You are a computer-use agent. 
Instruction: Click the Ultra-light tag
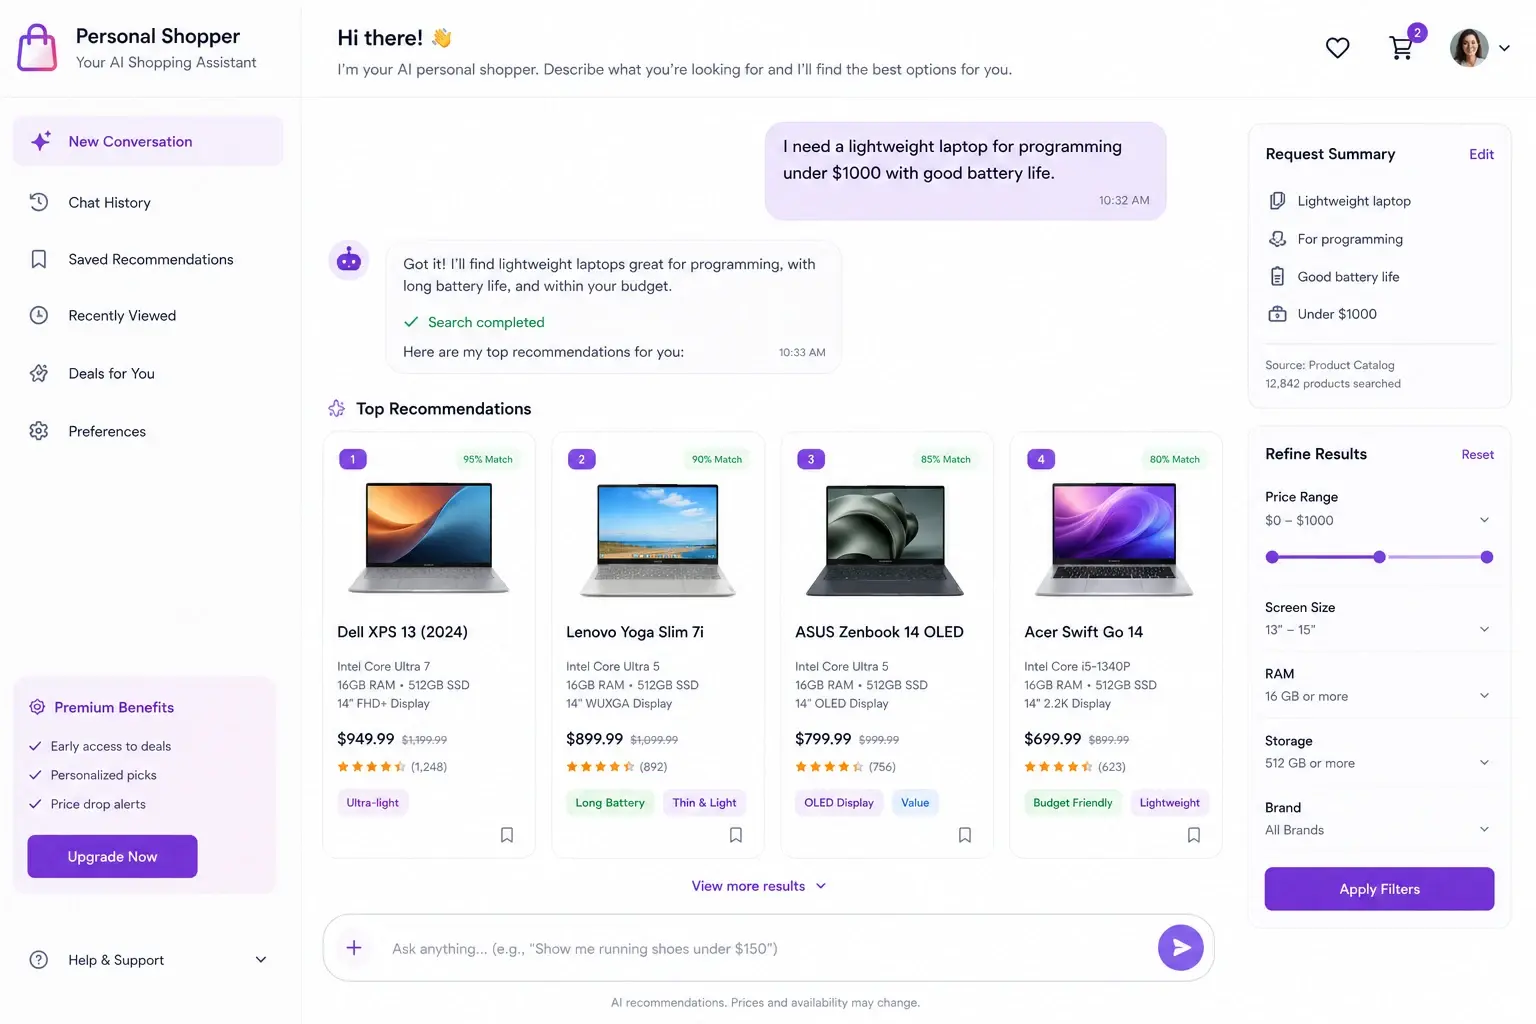point(372,802)
